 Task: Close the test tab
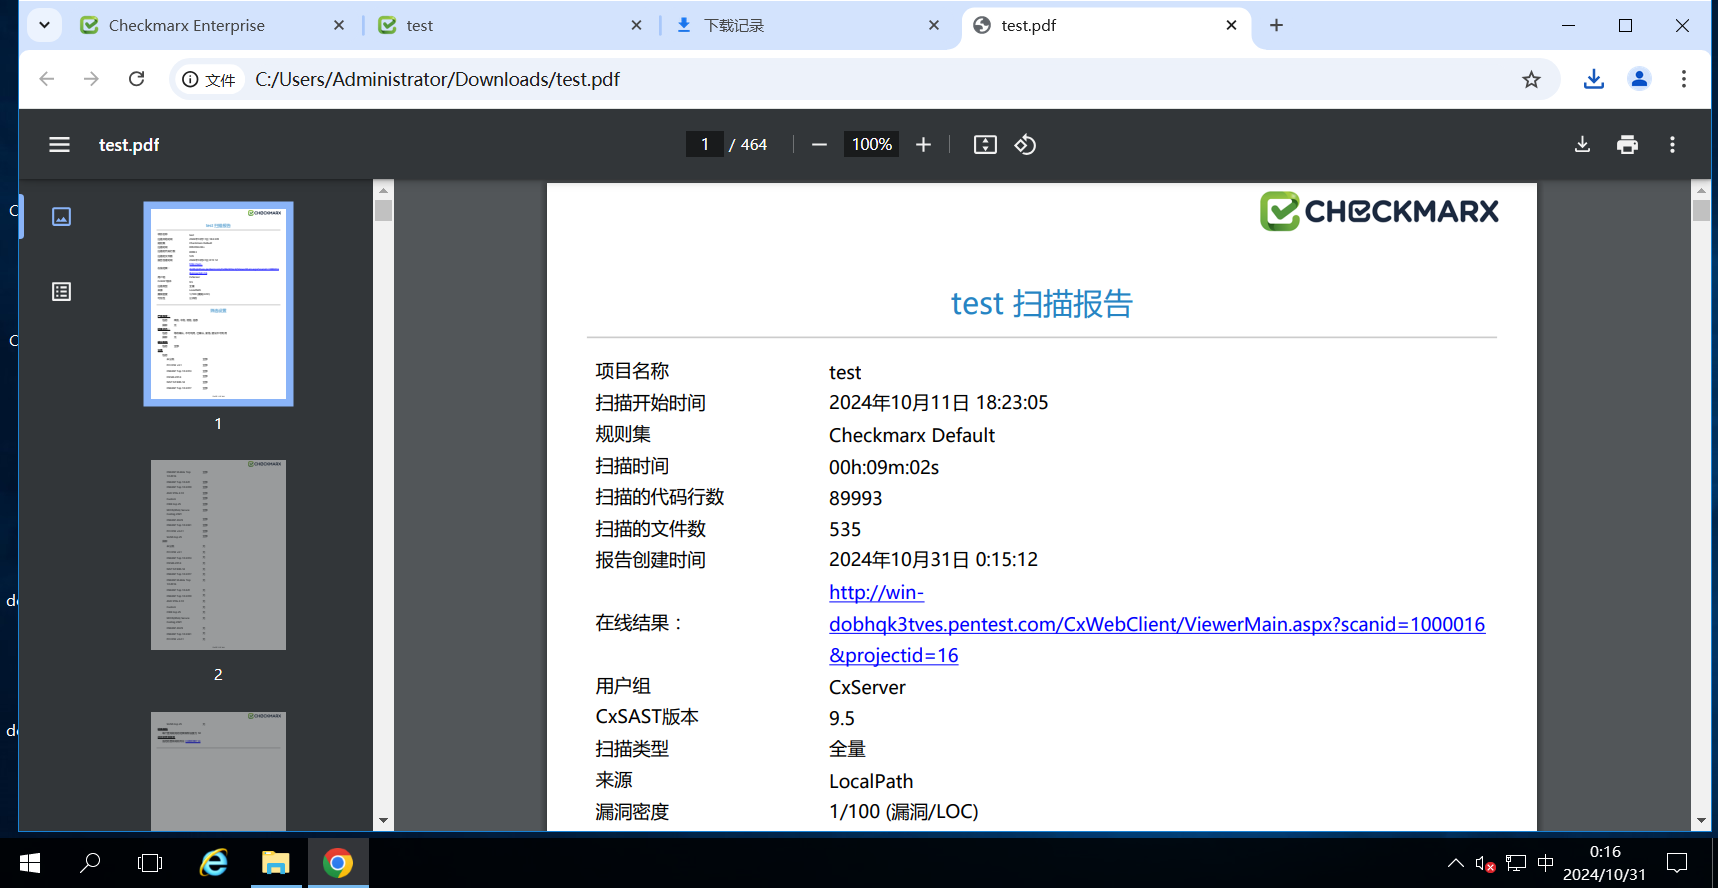pos(637,25)
